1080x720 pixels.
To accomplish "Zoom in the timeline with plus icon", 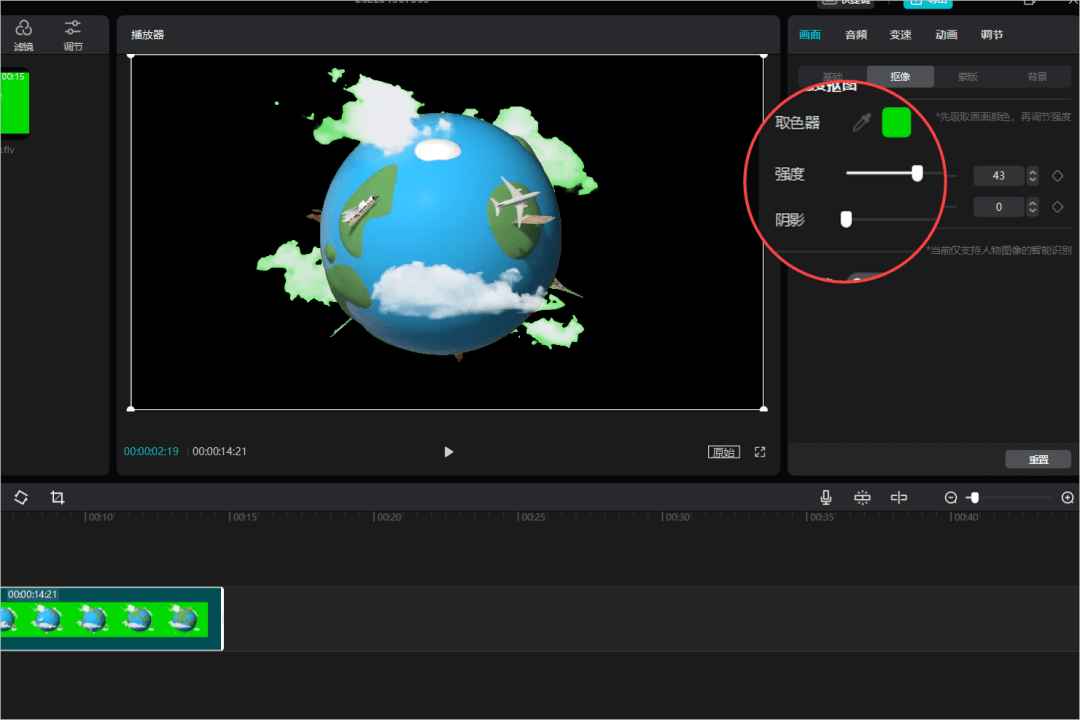I will (1068, 497).
